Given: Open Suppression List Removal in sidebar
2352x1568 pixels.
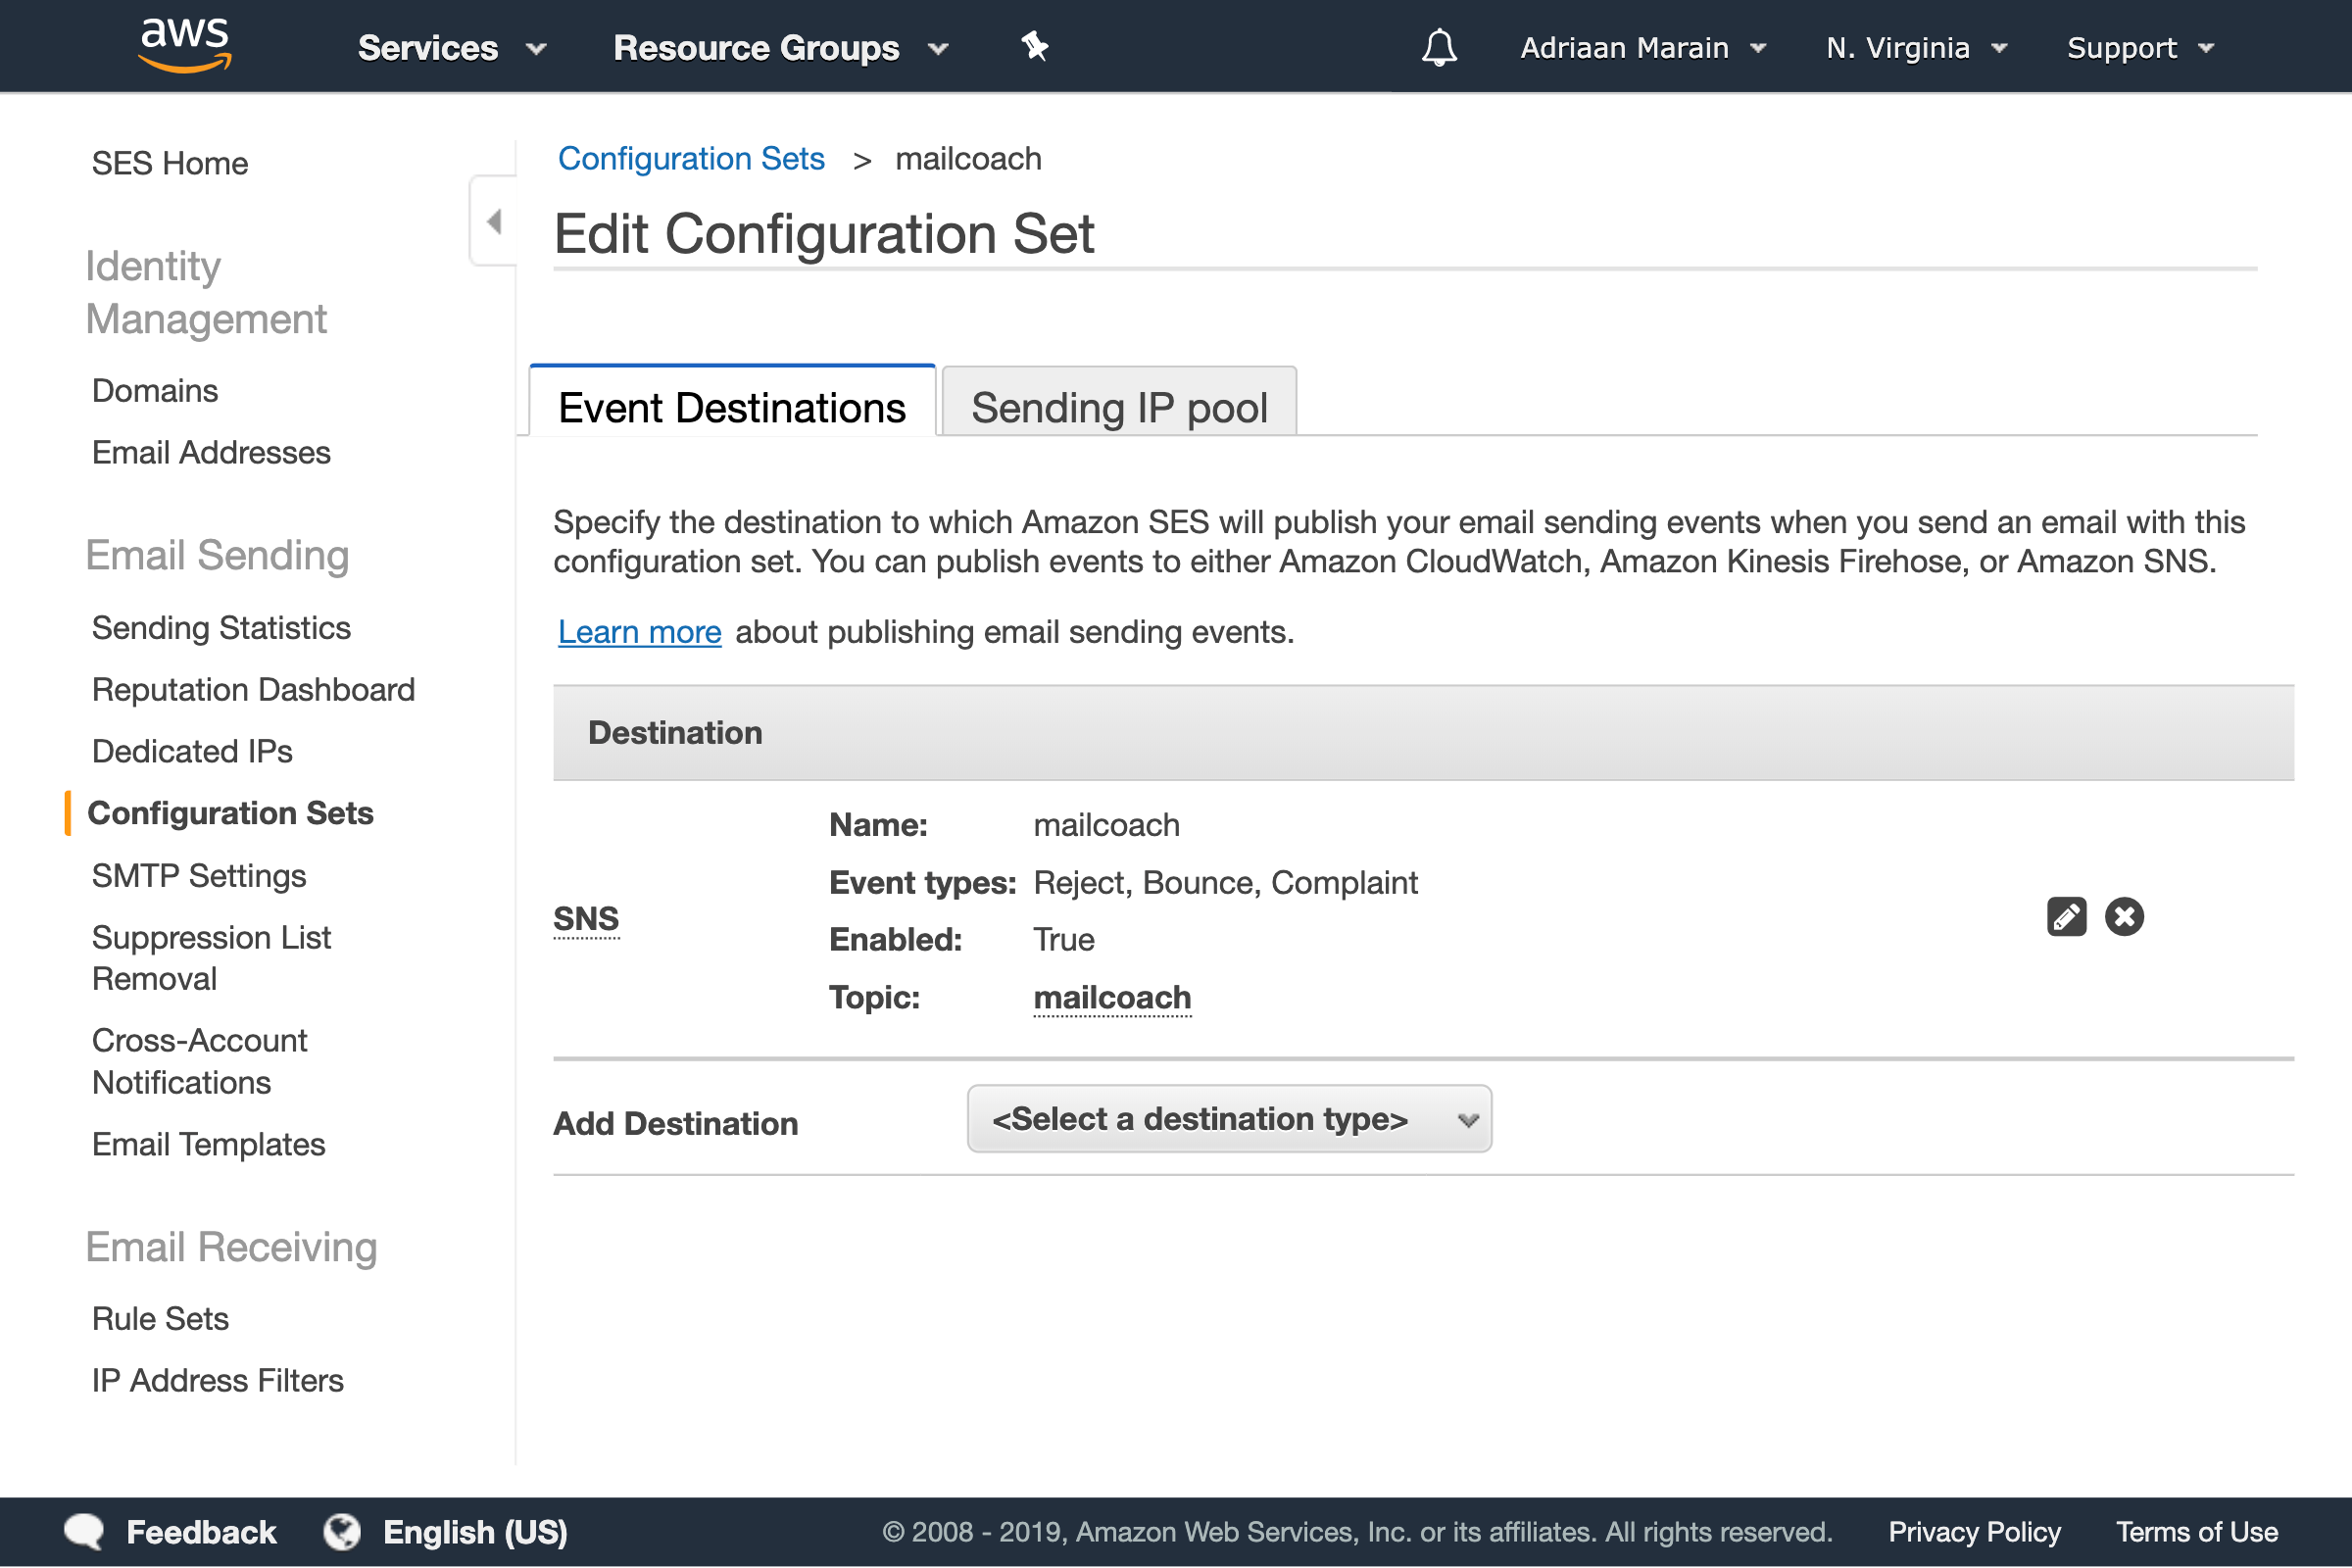Looking at the screenshot, I should pos(211,958).
